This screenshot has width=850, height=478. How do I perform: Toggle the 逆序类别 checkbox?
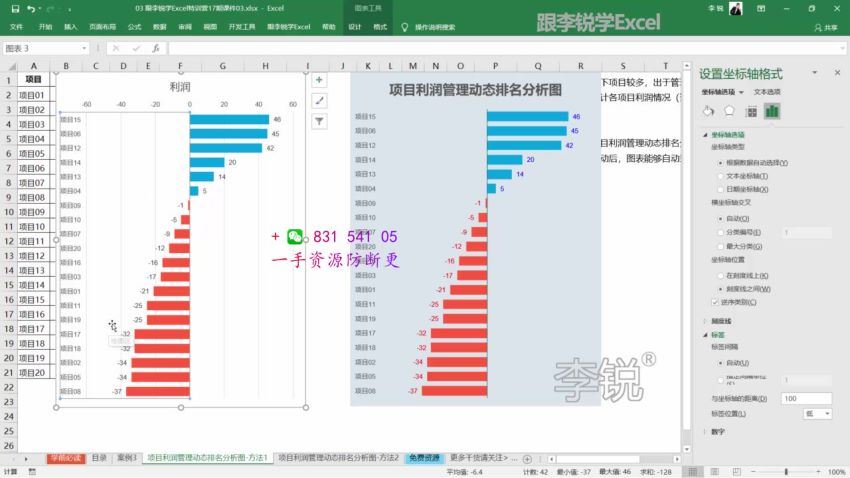(714, 302)
